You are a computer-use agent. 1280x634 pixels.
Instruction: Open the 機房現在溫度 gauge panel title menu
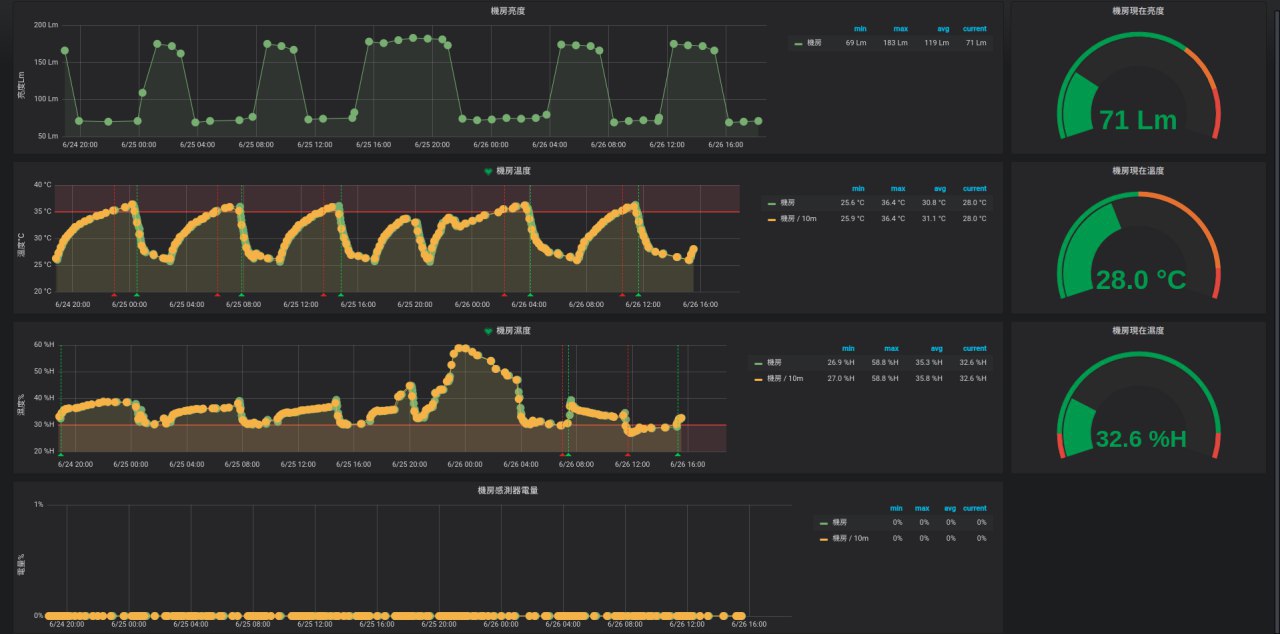1138,171
